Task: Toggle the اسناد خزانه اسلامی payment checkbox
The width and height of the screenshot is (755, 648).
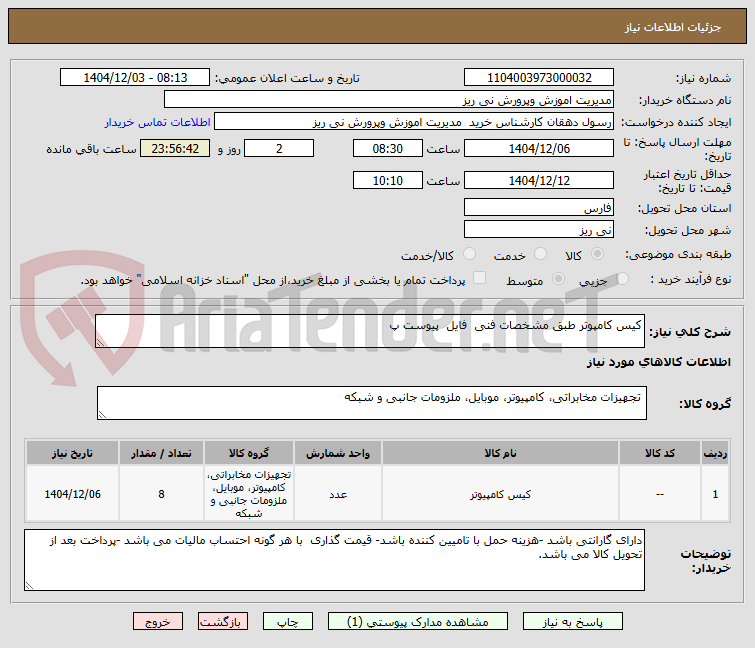Action: 479,278
